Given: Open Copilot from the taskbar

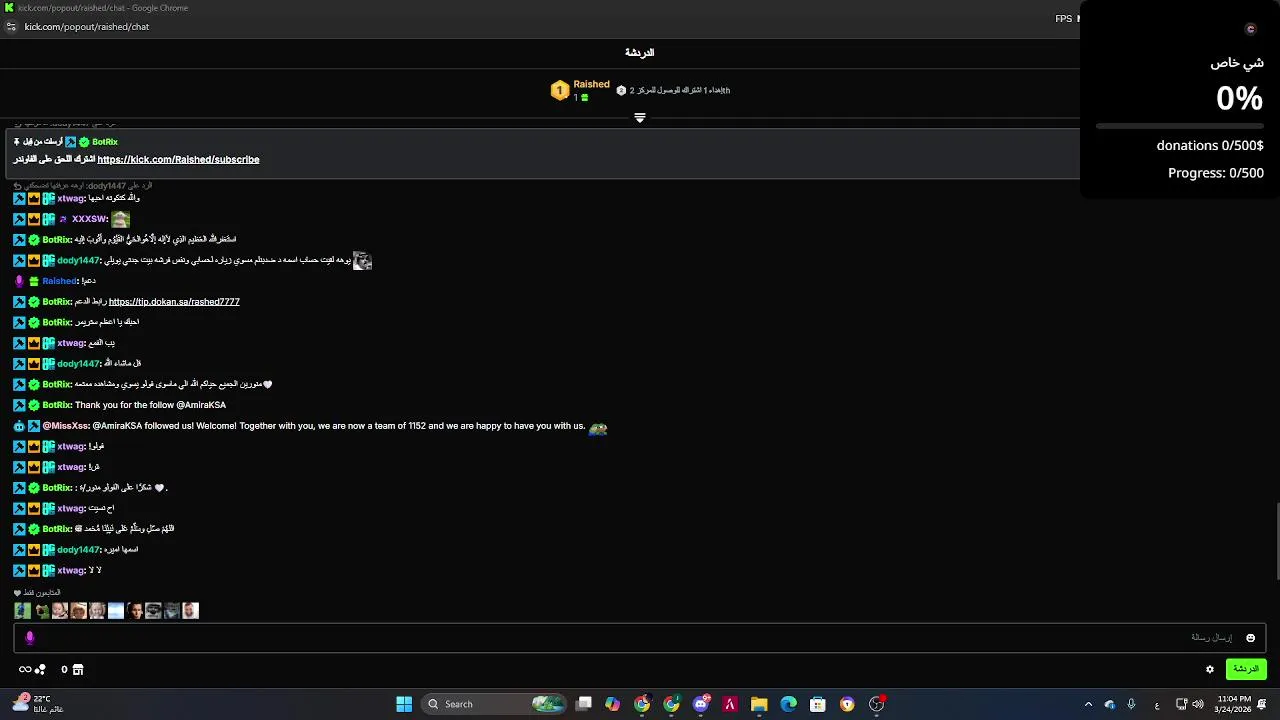Looking at the screenshot, I should tap(613, 704).
